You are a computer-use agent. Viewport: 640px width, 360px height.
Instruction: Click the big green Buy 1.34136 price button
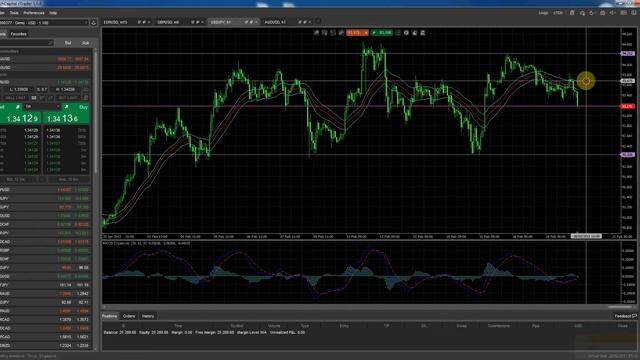click(66, 118)
